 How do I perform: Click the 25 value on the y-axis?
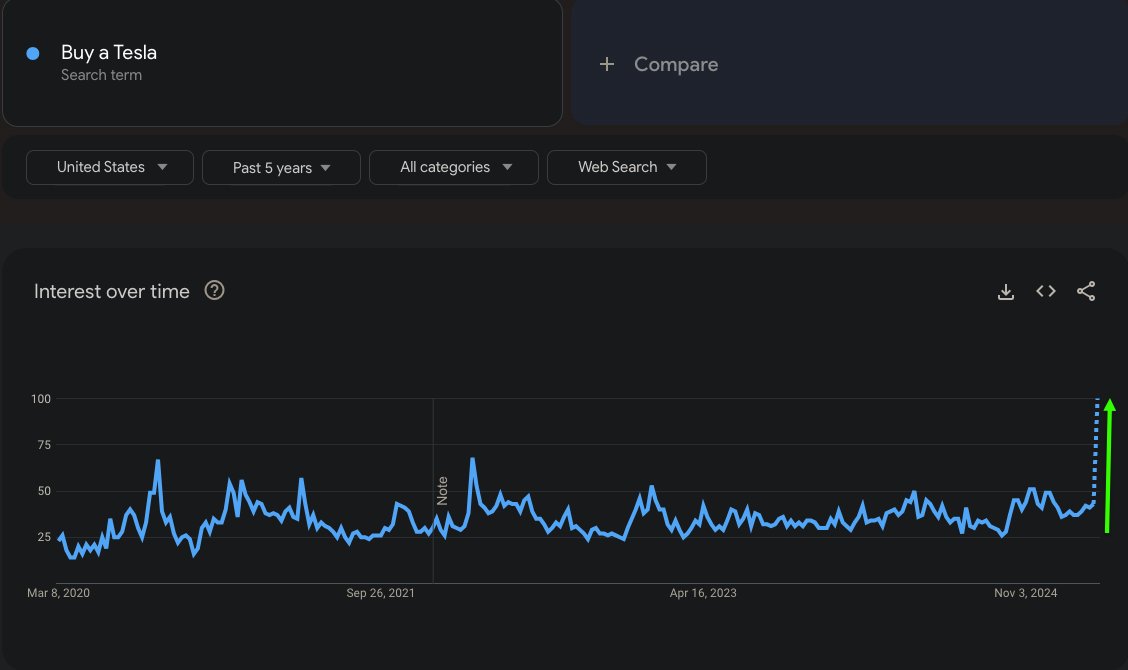coord(44,537)
